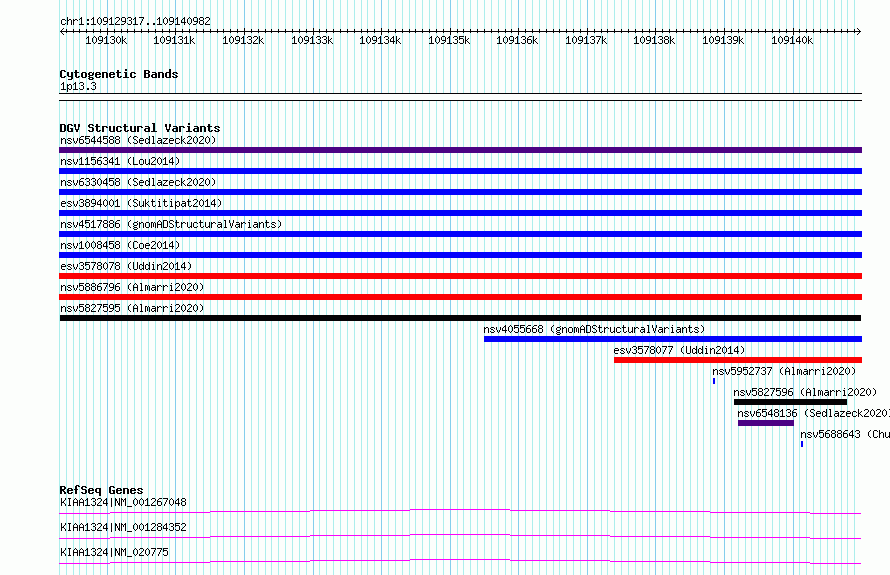Viewport: 890px width, 575px height.
Task: Click the esv3578078 (Uddin2014) label
Action: click(126, 266)
